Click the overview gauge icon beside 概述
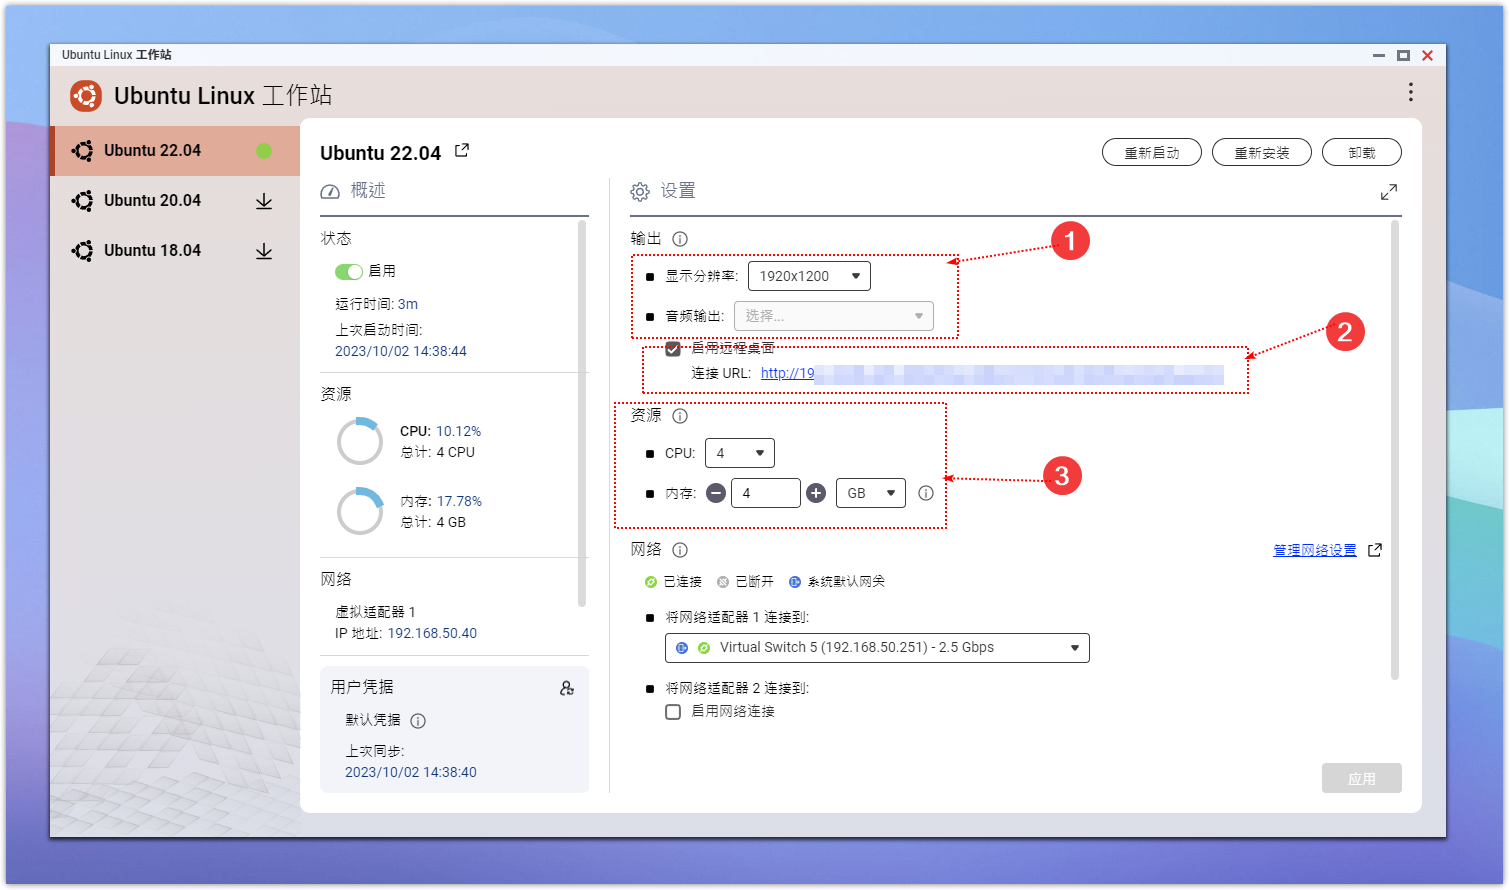 (x=330, y=192)
